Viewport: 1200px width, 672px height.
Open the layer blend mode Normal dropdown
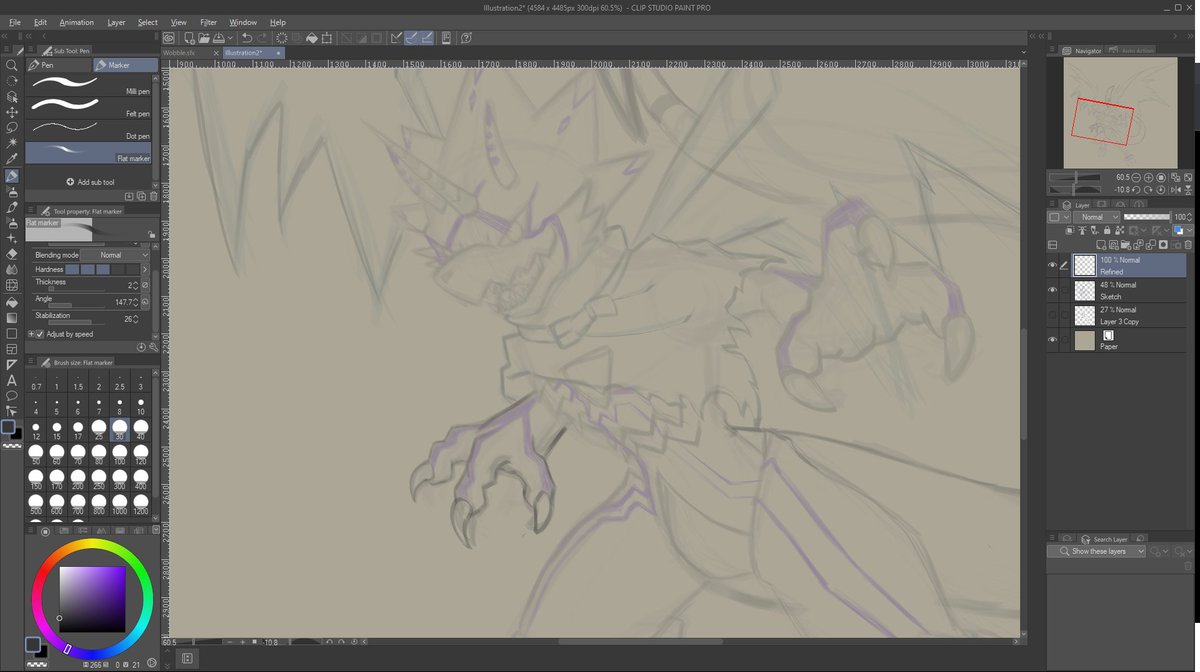tap(1097, 217)
